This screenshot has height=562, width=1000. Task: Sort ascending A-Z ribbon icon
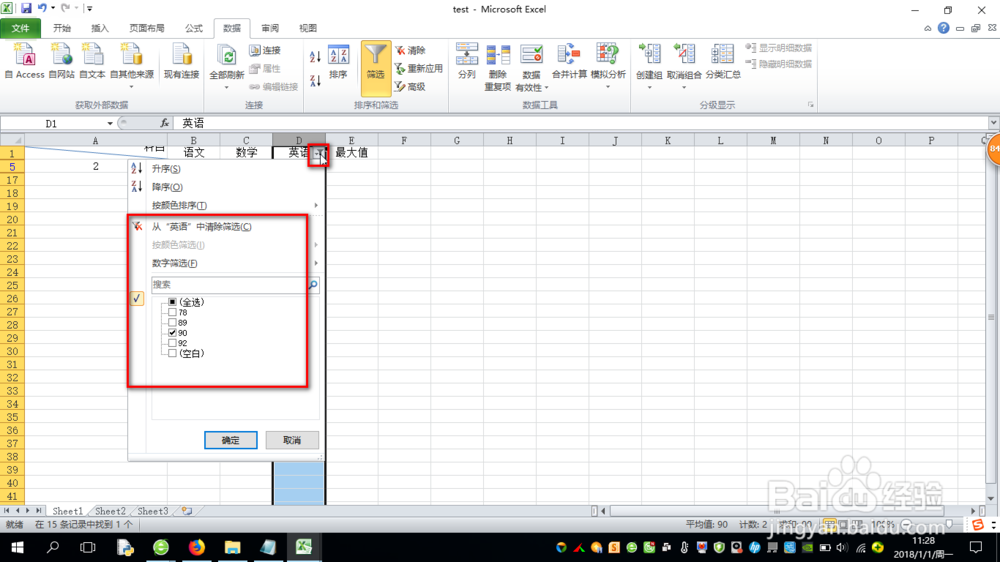coord(315,57)
